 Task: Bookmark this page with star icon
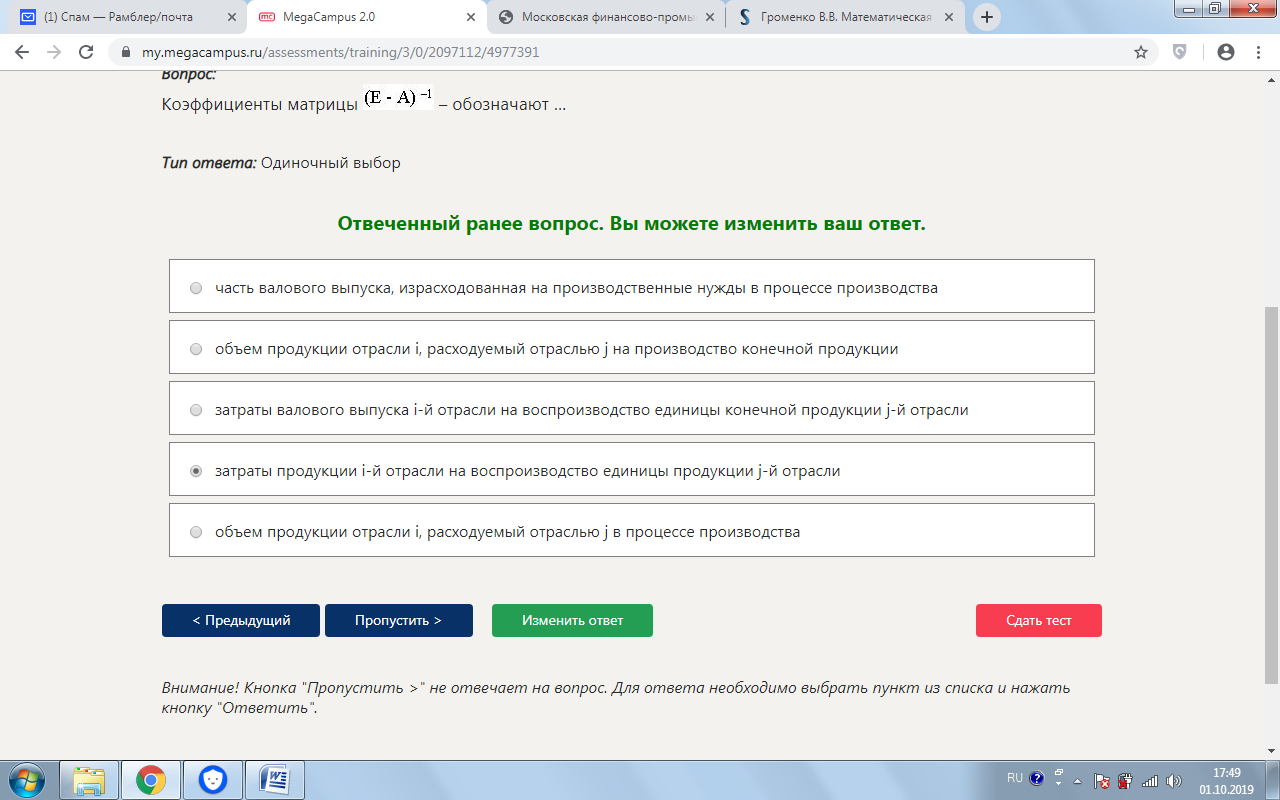tap(1141, 52)
